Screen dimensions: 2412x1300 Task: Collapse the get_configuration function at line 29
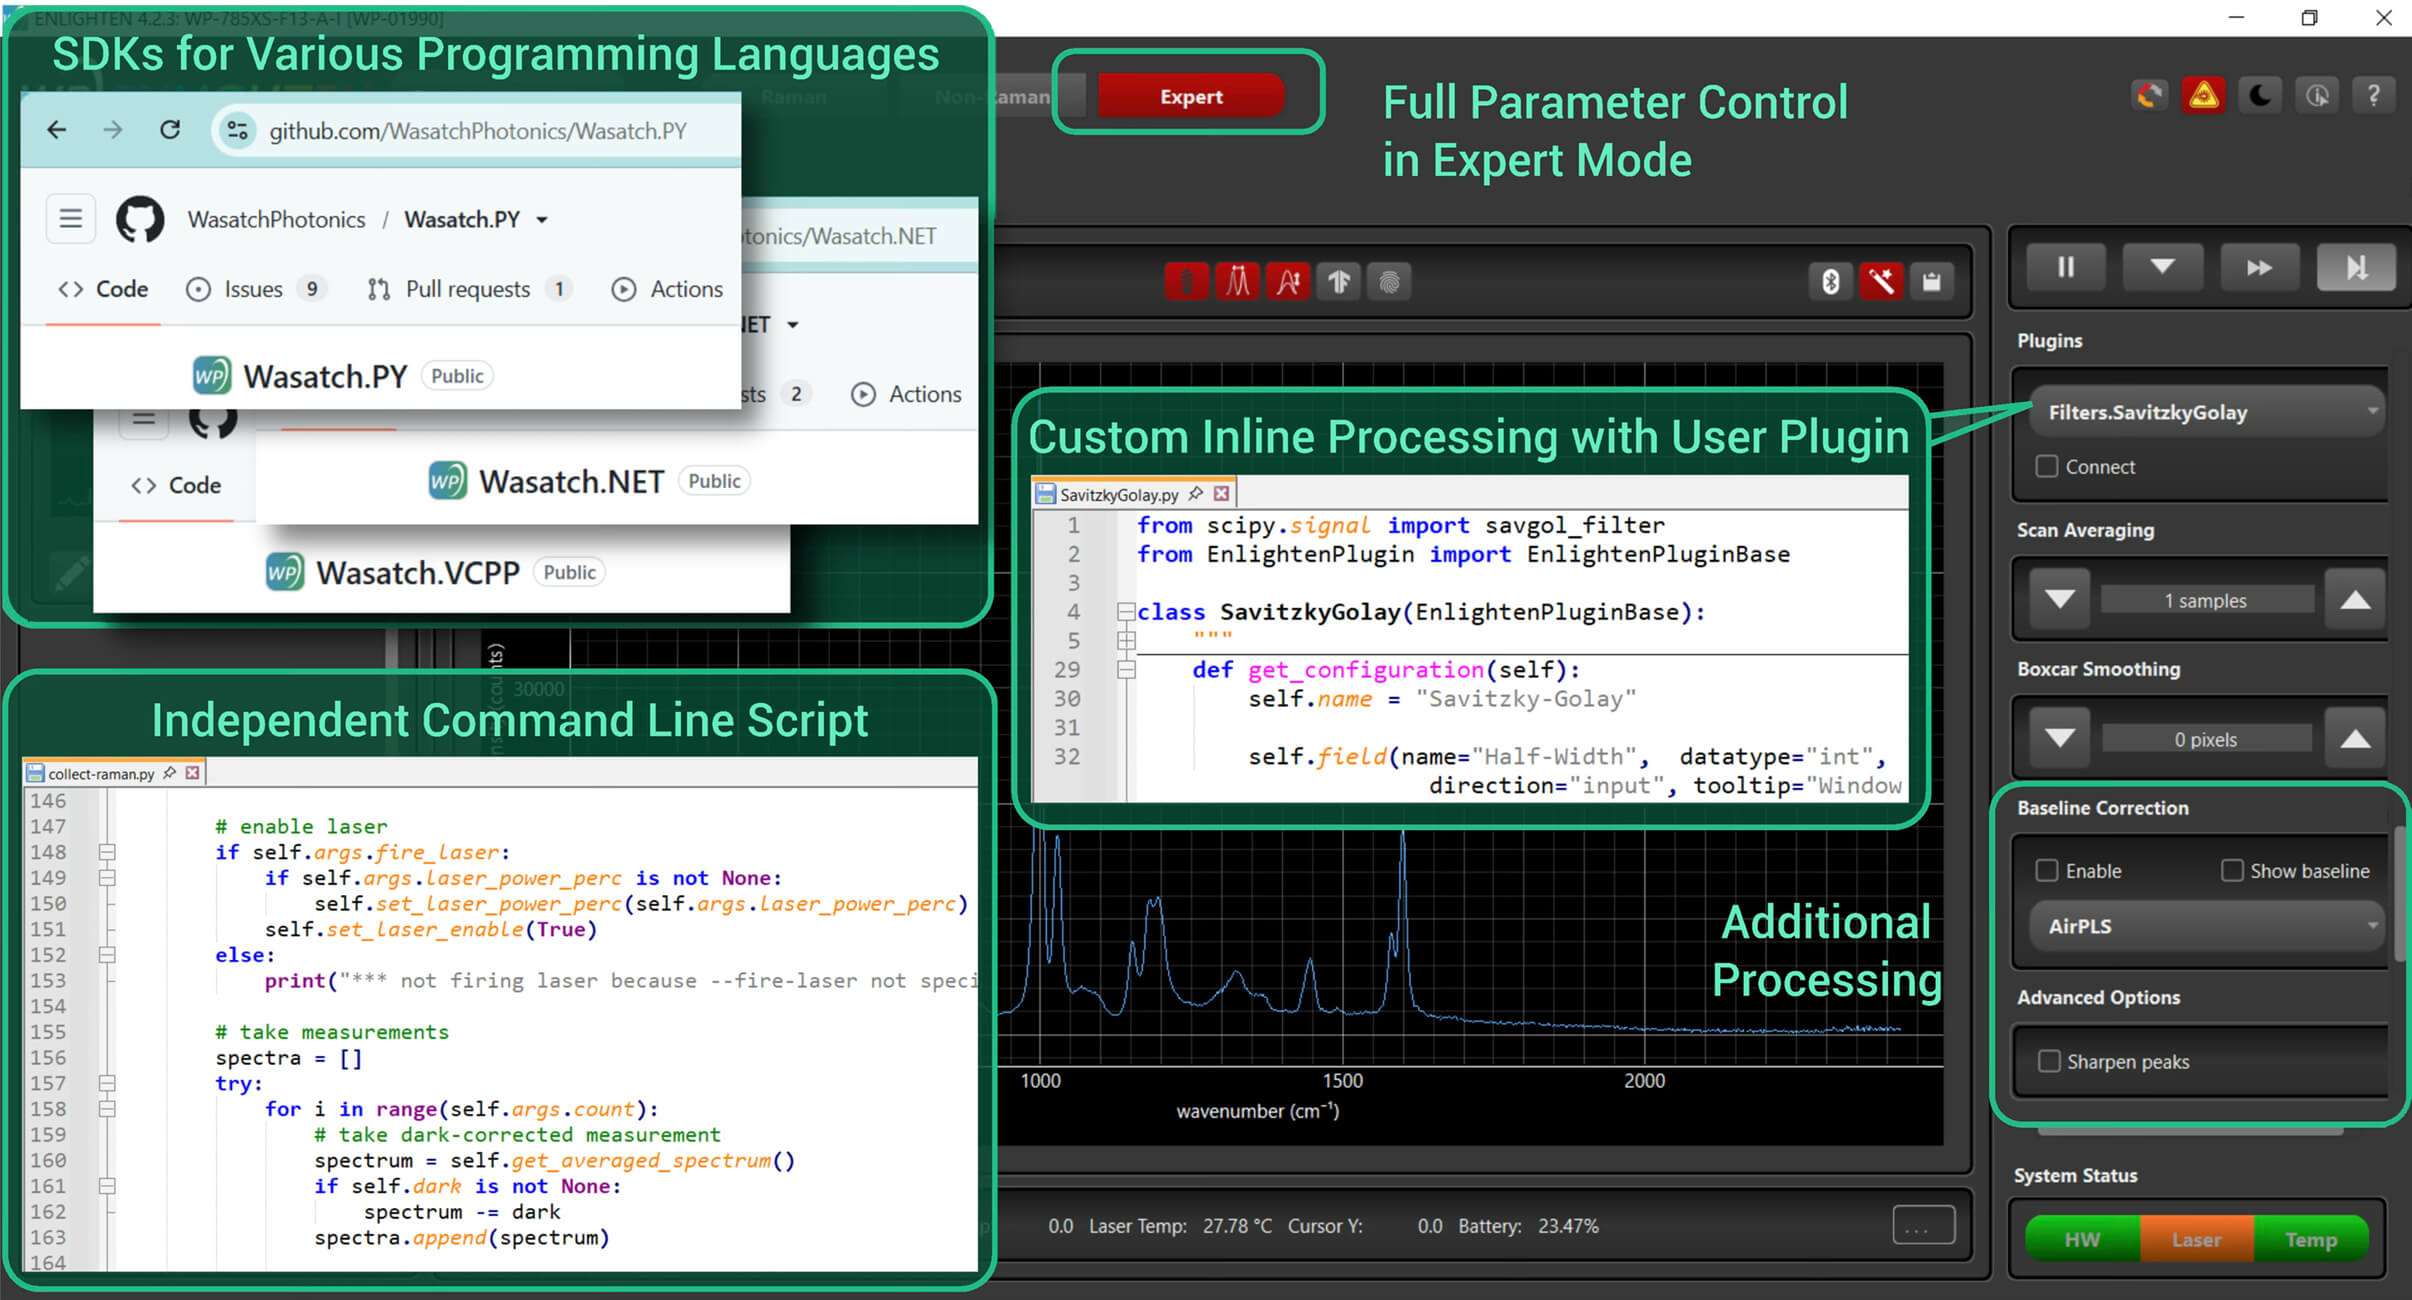click(x=1126, y=669)
